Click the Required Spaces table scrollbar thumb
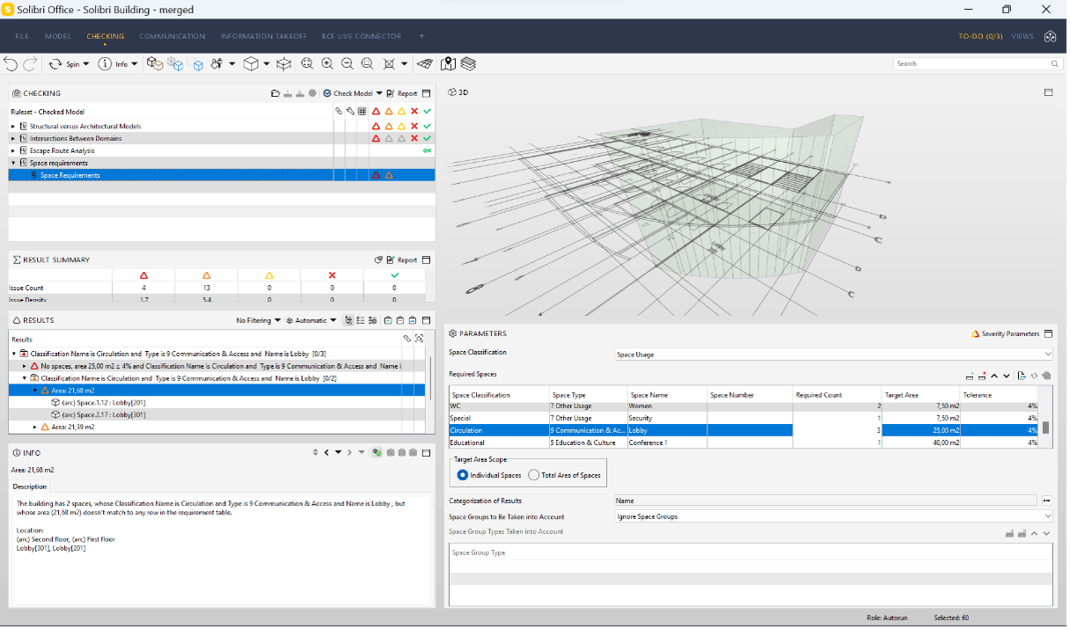The width and height of the screenshot is (1070, 629). click(1045, 428)
